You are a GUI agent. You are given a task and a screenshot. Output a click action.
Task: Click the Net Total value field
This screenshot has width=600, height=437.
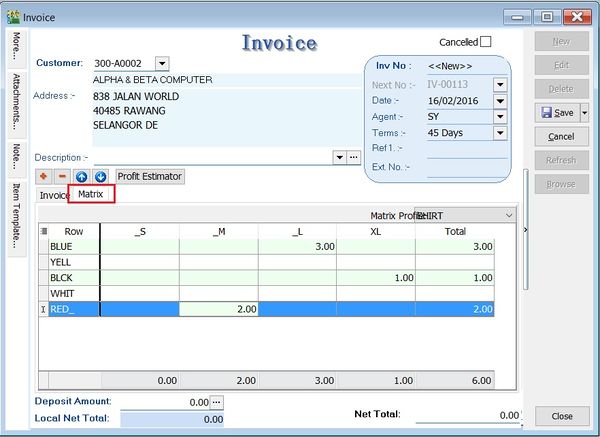pos(468,415)
